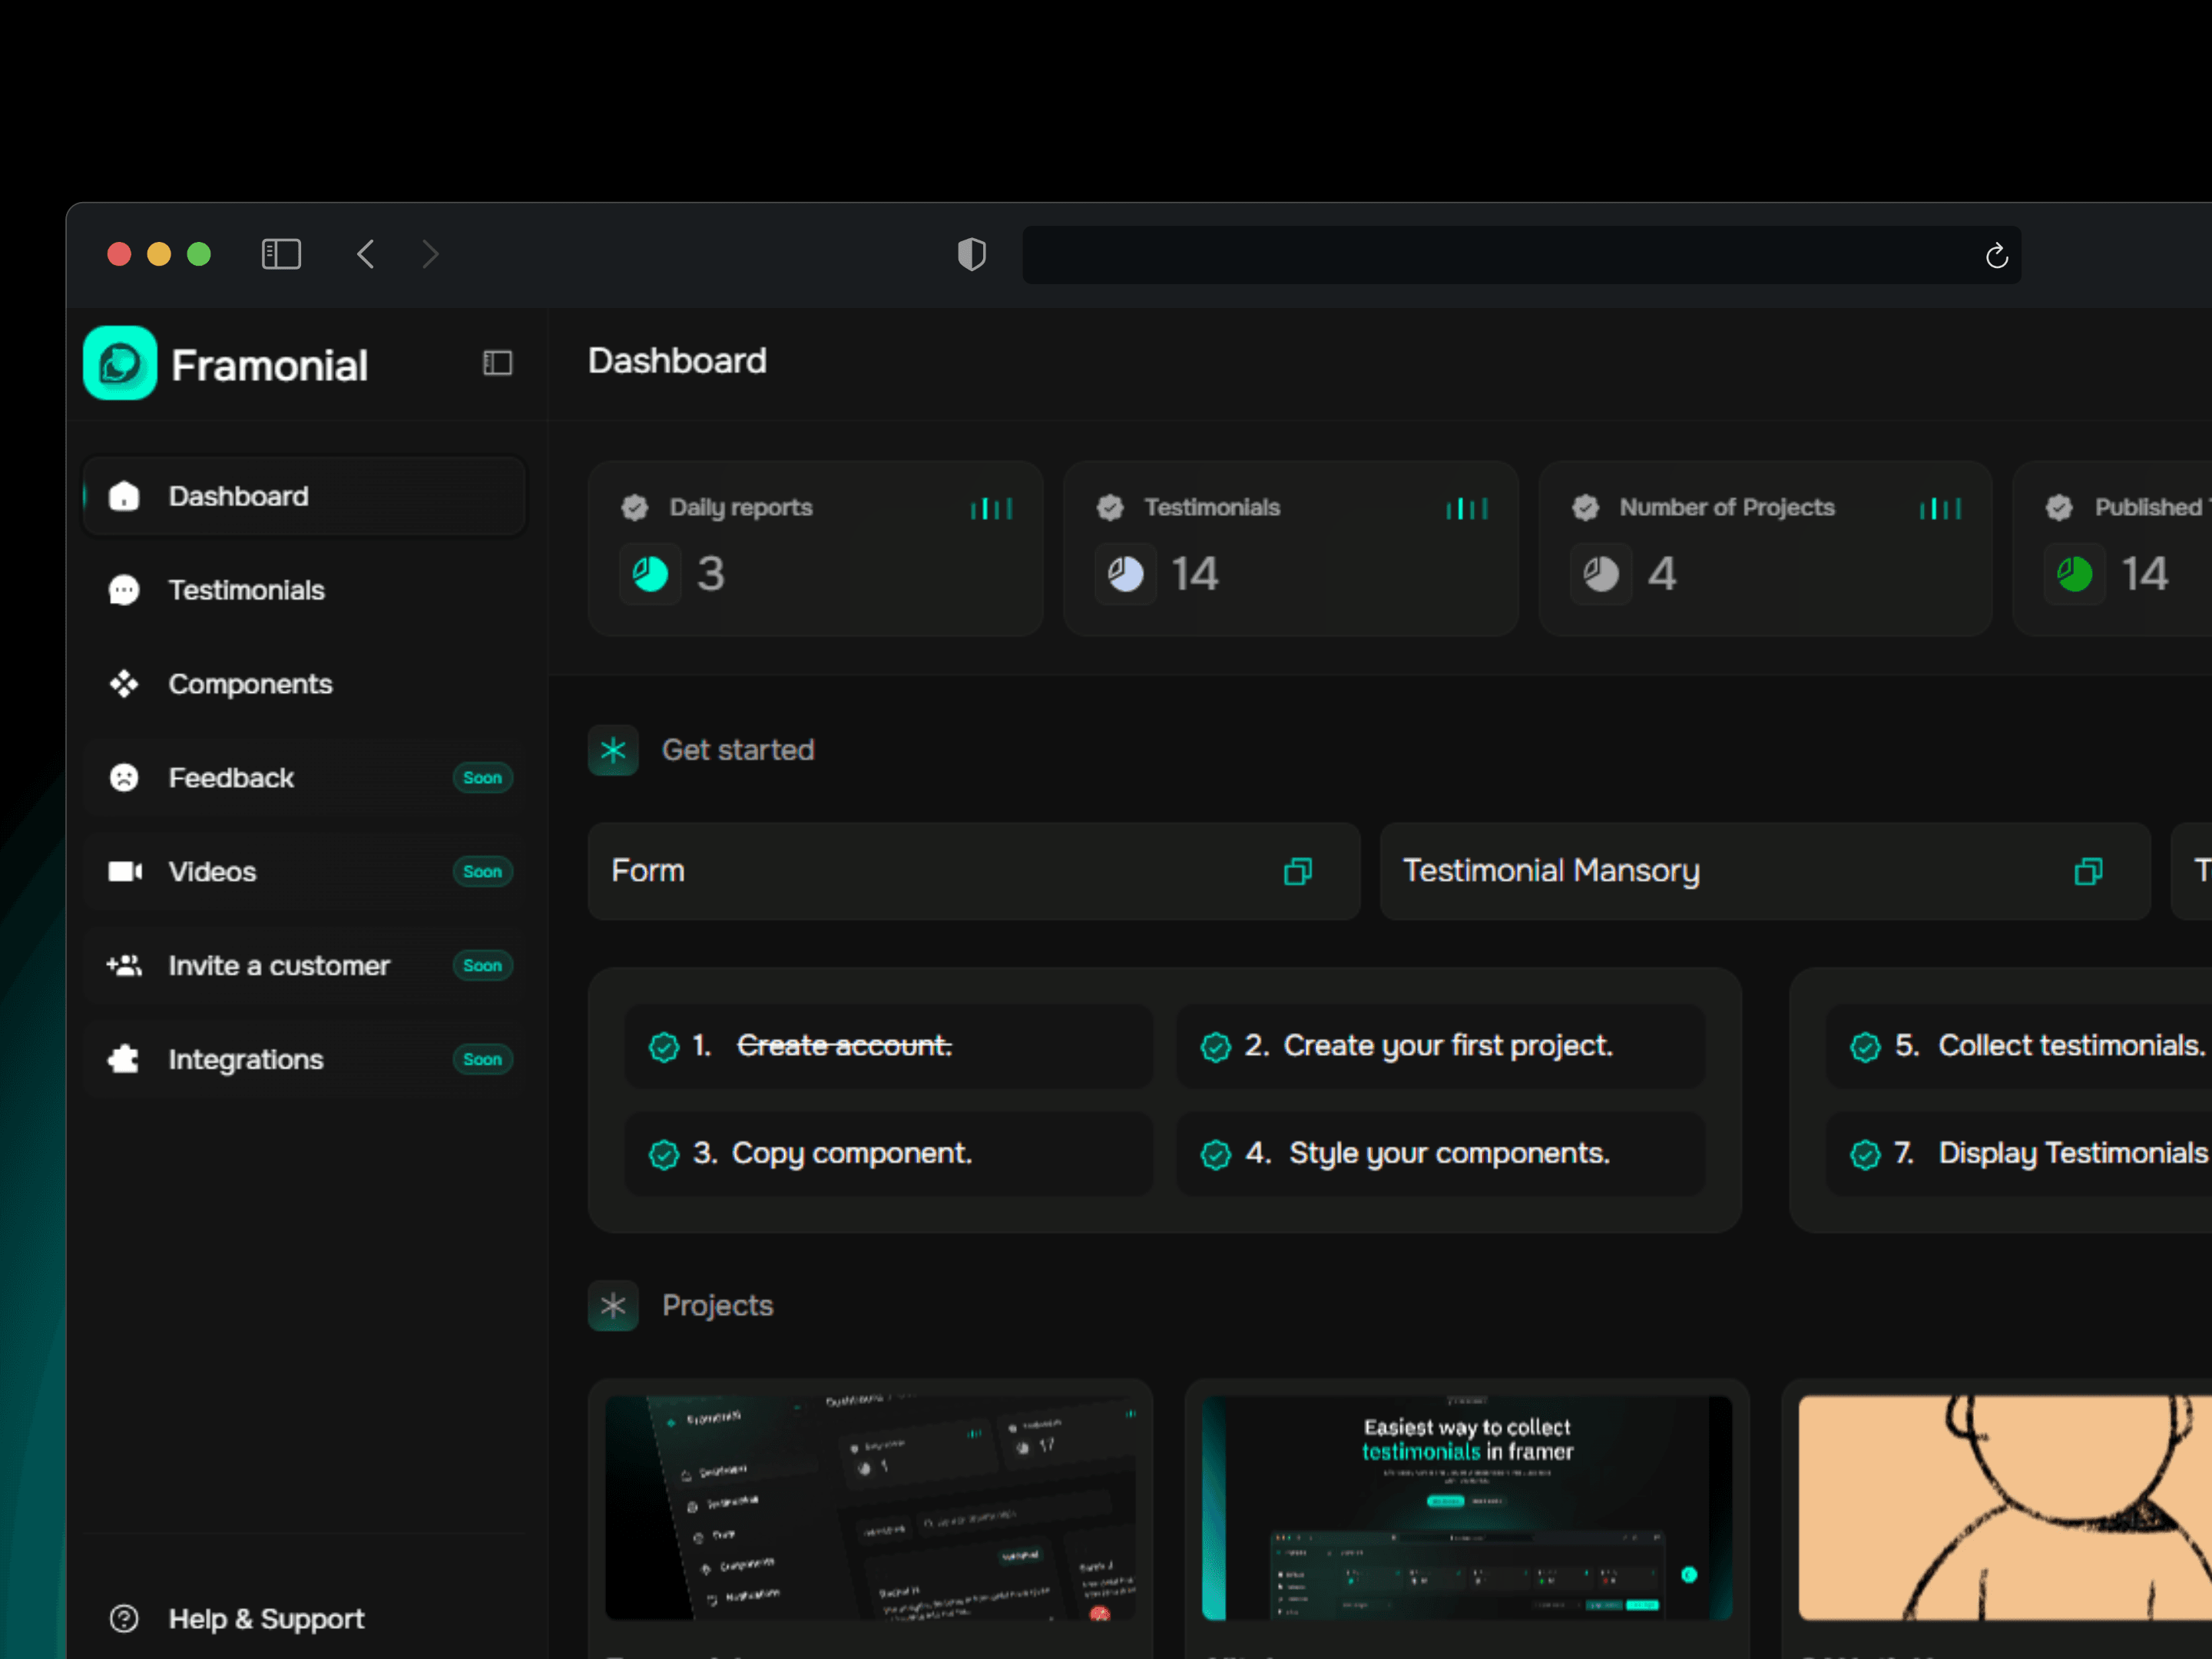The image size is (2212, 1659).
Task: Click the Framonial logo icon
Action: [120, 363]
